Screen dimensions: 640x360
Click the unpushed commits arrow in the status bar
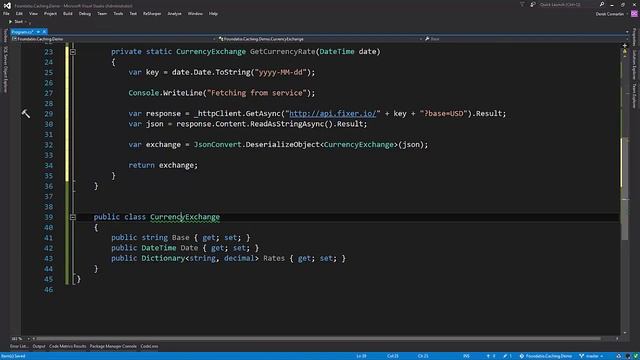[491, 356]
